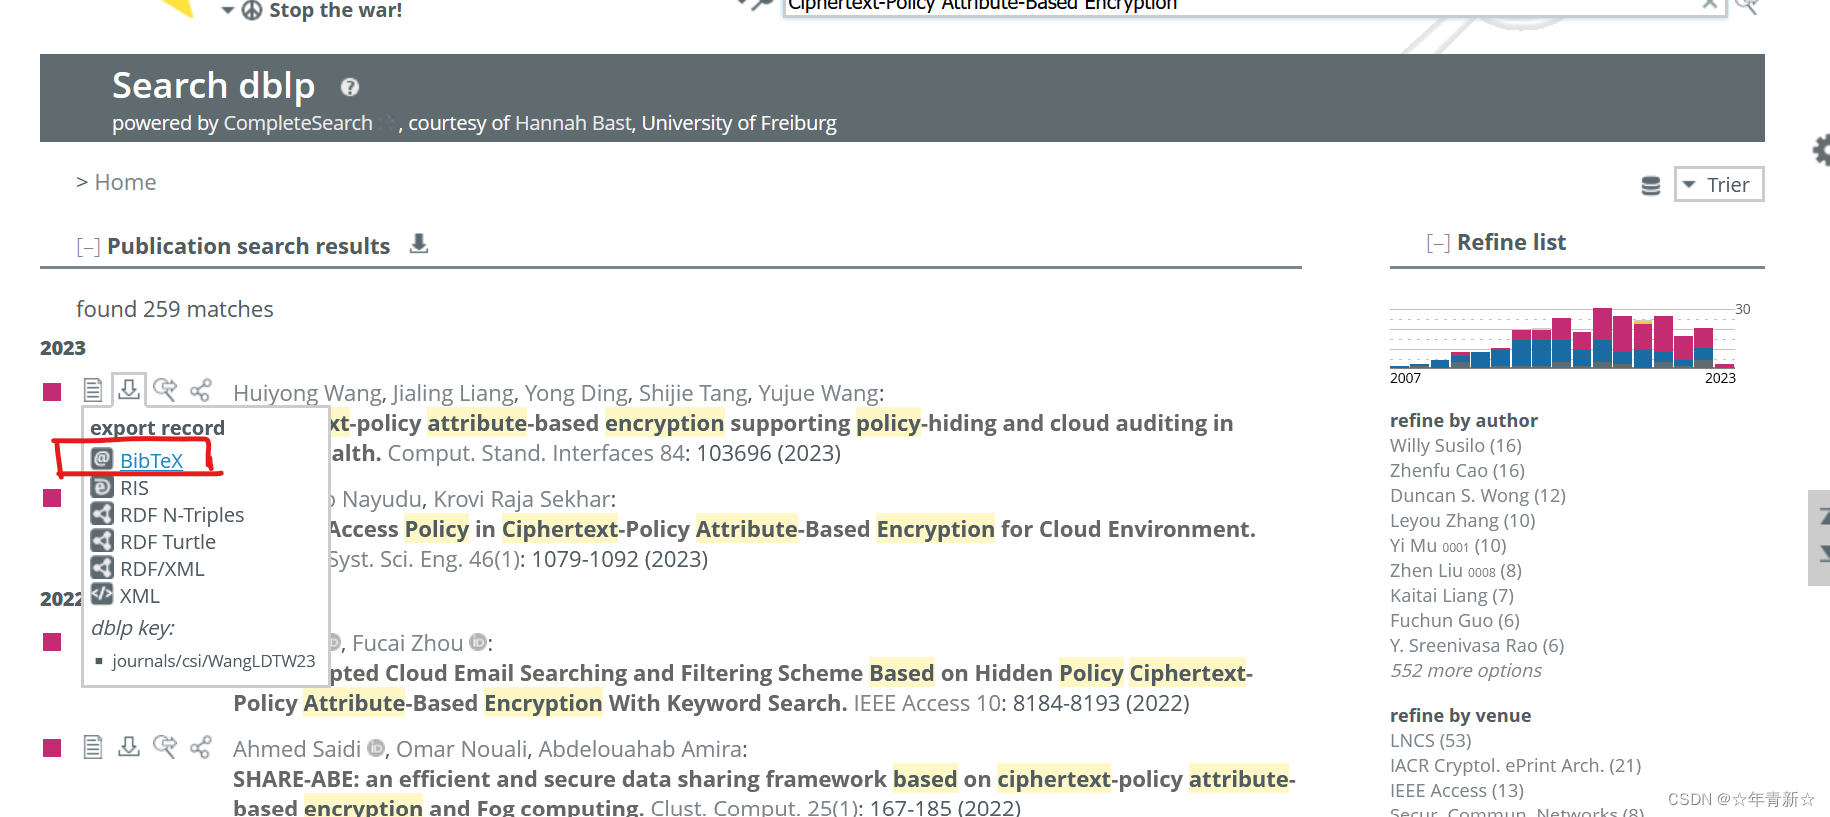Refine by author Duncan S. Wong
The width and height of the screenshot is (1830, 817).
1477,496
